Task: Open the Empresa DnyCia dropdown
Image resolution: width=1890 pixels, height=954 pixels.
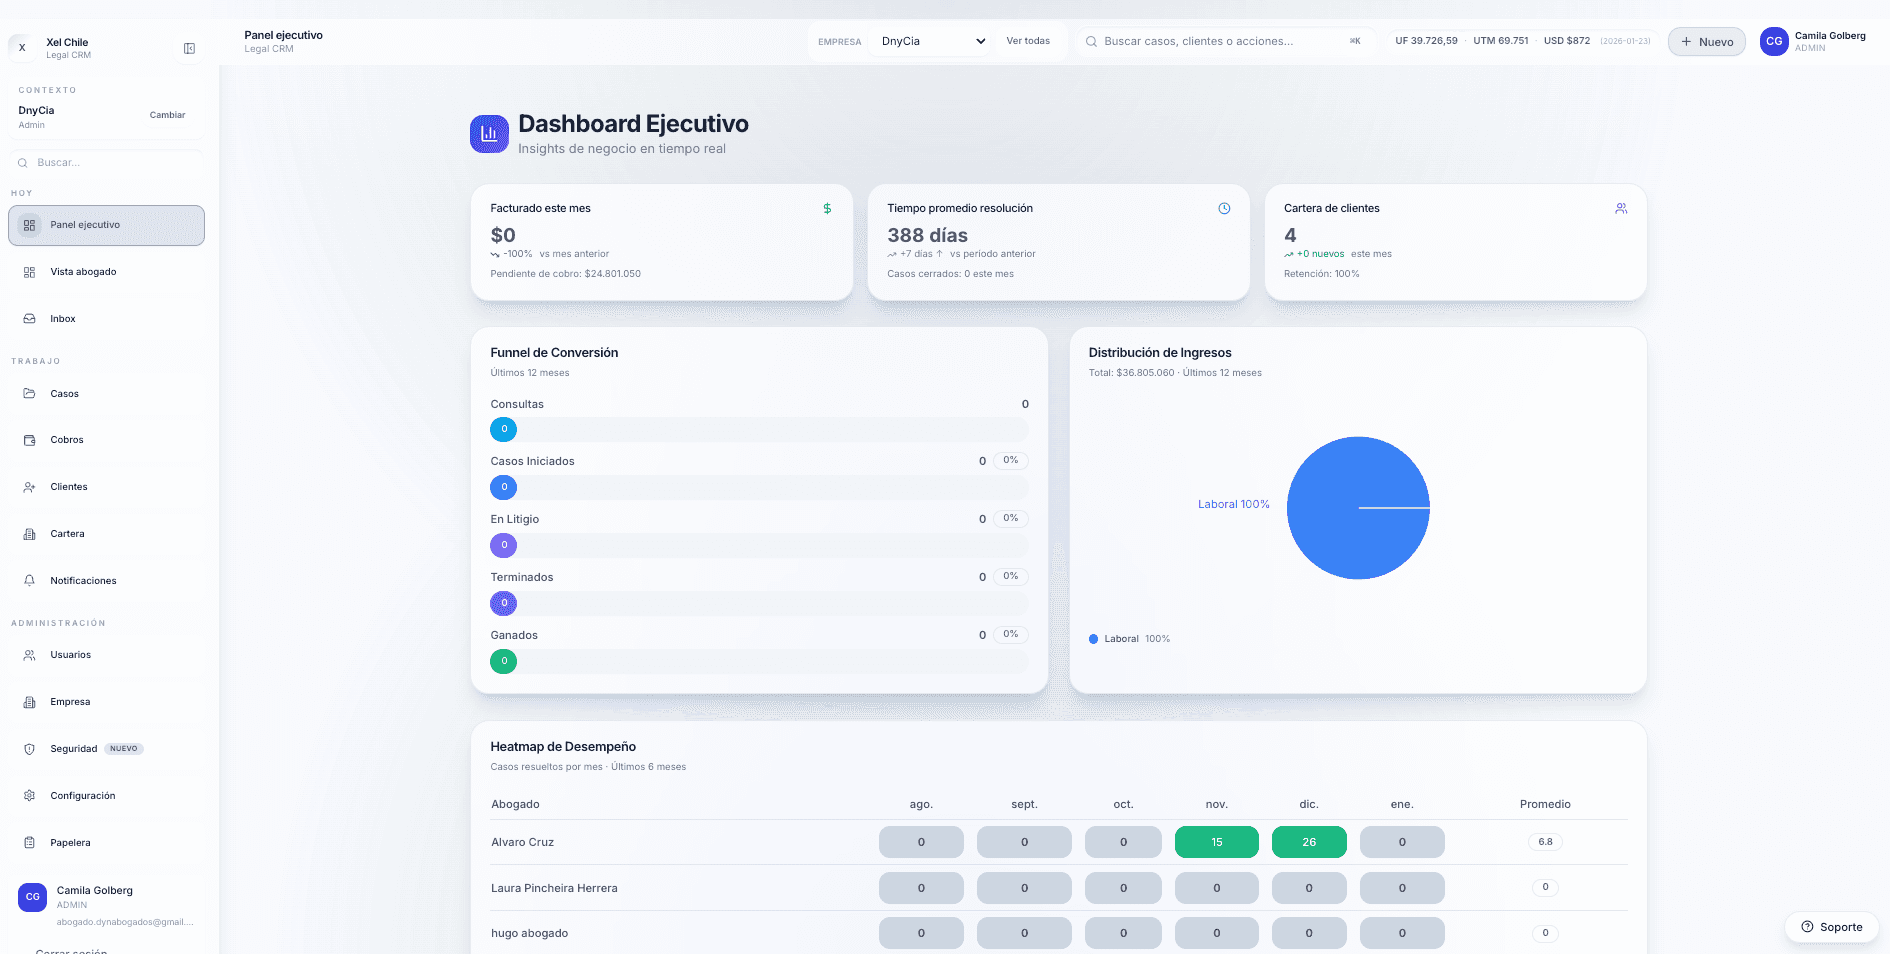Action: pyautogui.click(x=932, y=41)
